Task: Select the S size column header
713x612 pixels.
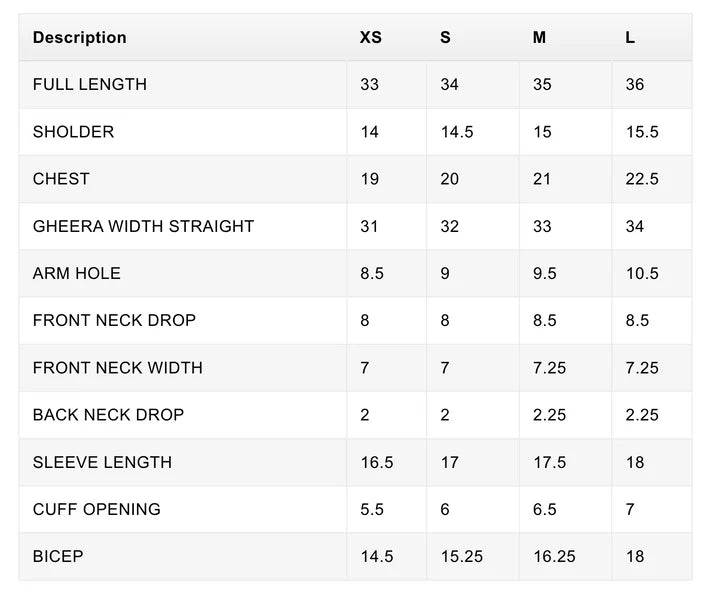Action: pos(445,37)
